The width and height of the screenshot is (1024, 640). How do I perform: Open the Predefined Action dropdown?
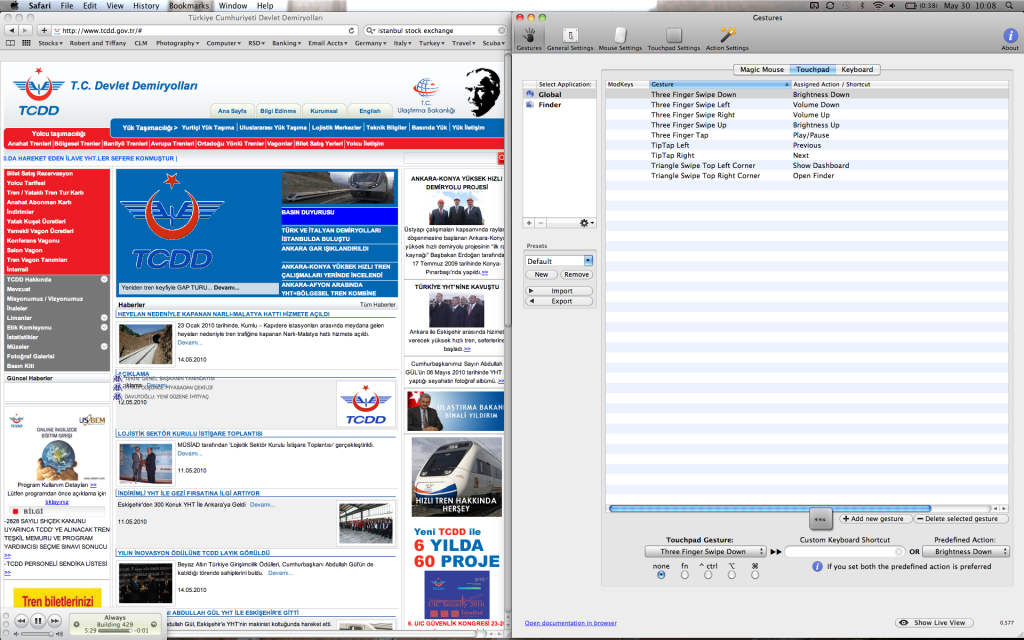pos(965,552)
